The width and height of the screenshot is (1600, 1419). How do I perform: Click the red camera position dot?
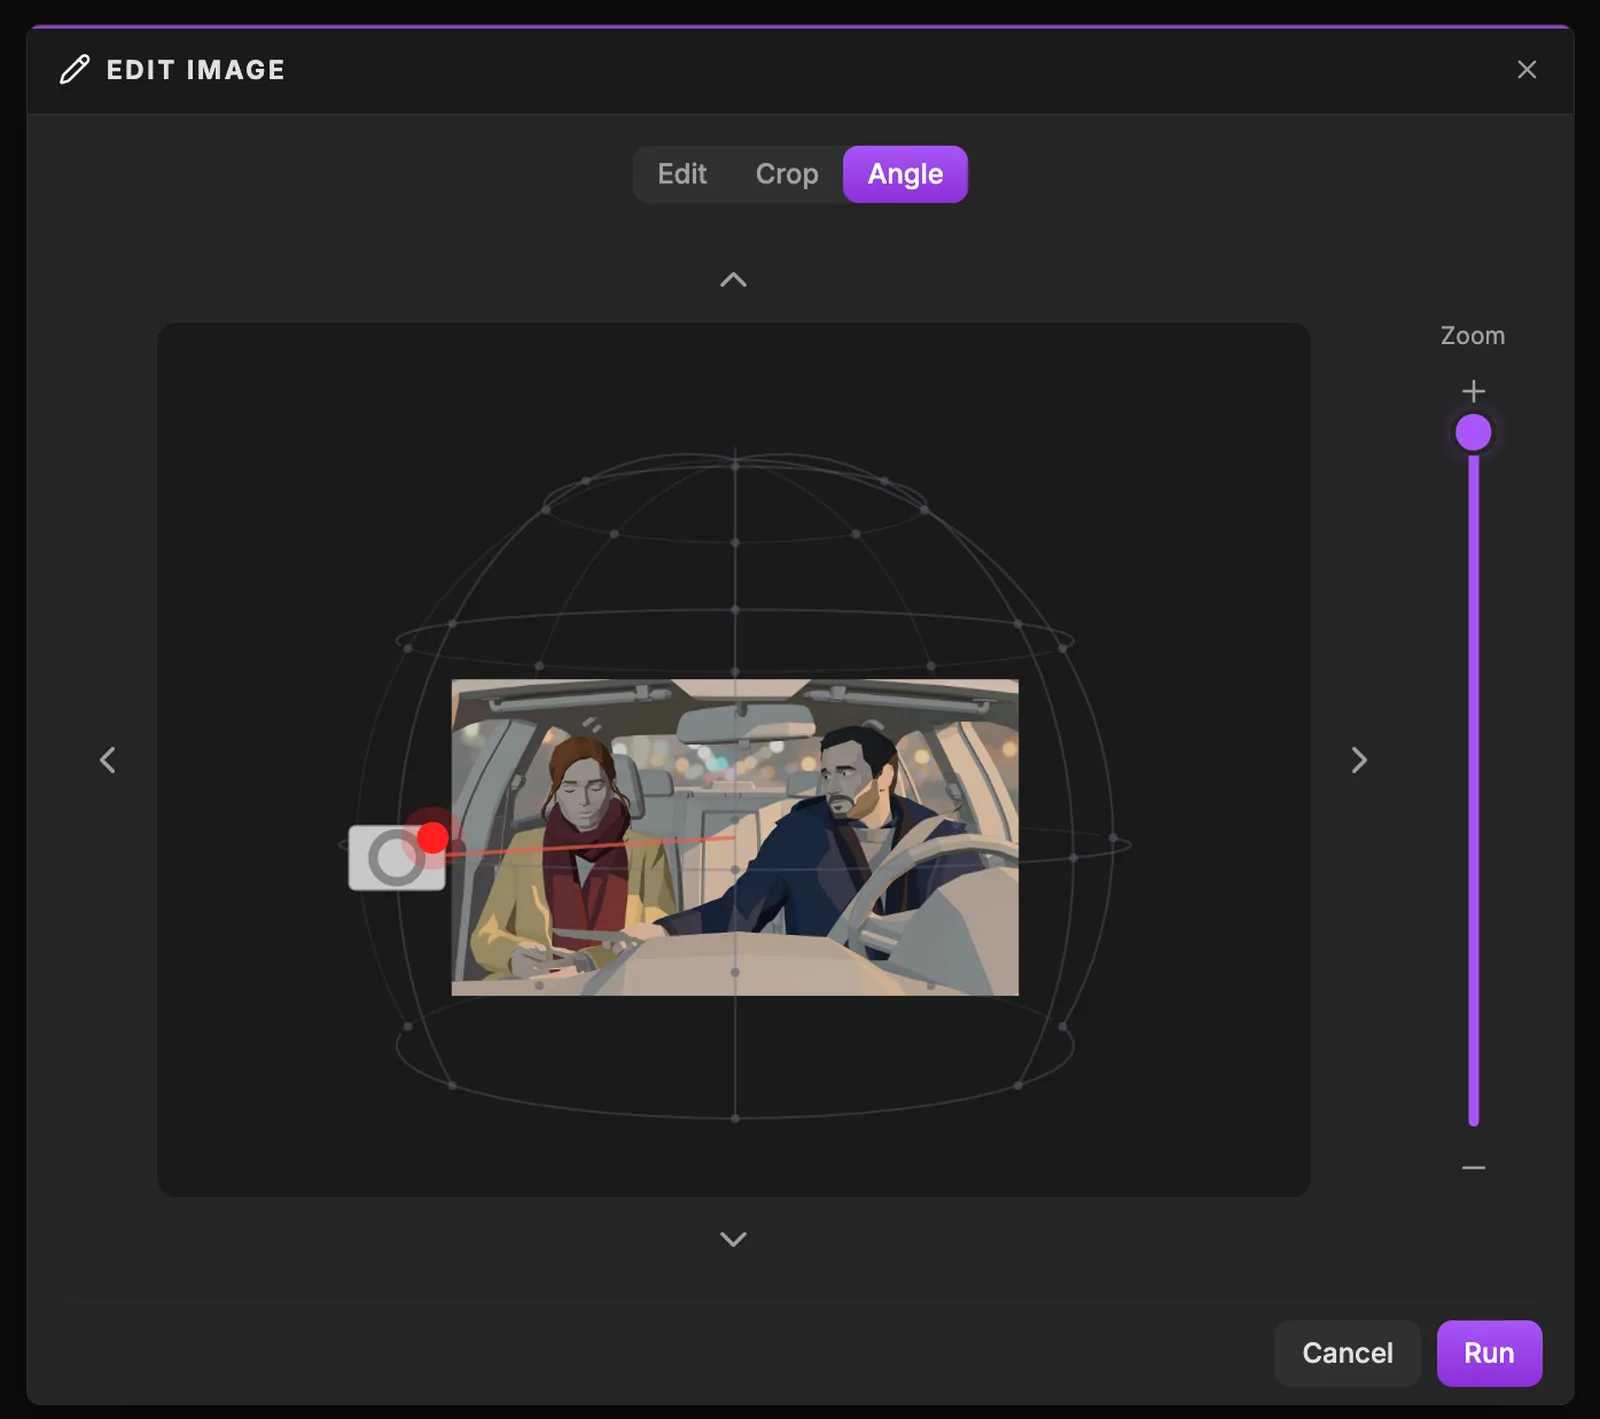tap(432, 837)
